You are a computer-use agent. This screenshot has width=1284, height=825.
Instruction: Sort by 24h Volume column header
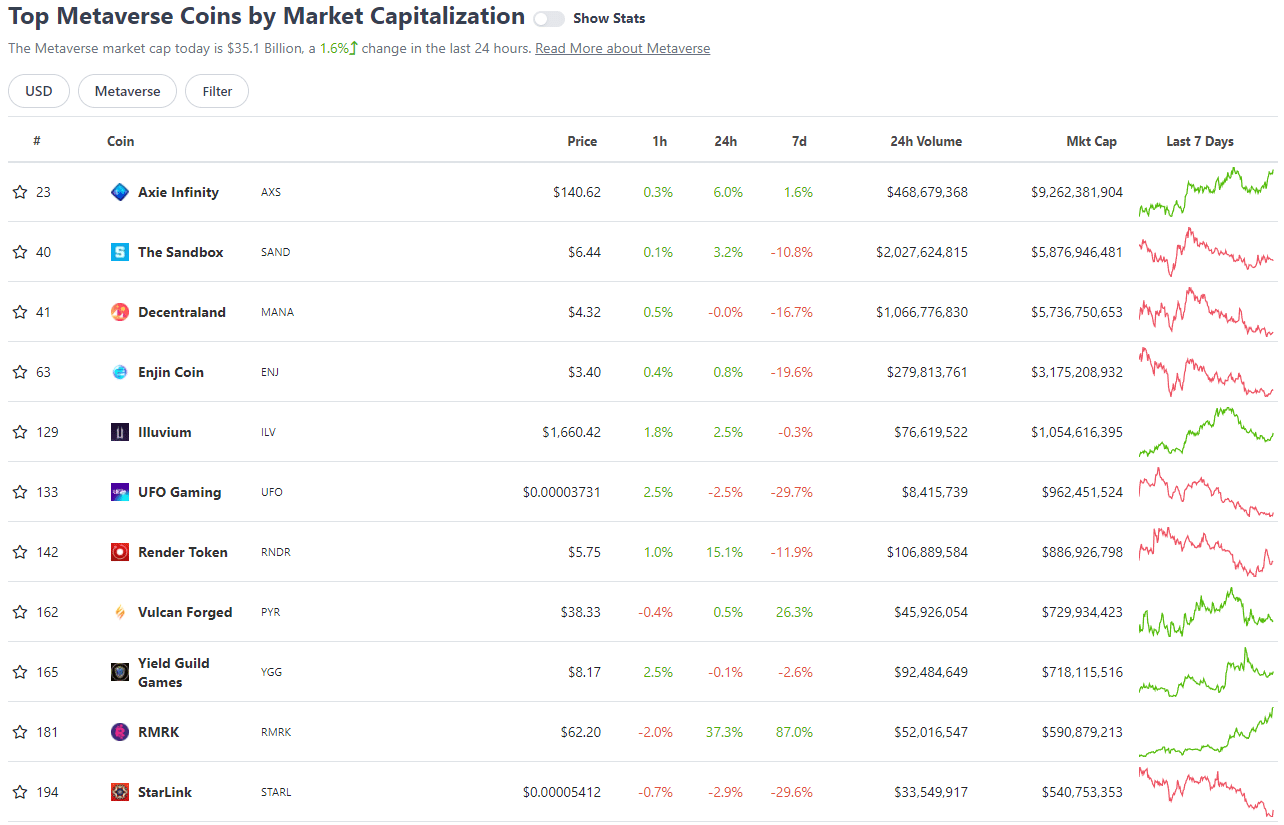(x=926, y=141)
